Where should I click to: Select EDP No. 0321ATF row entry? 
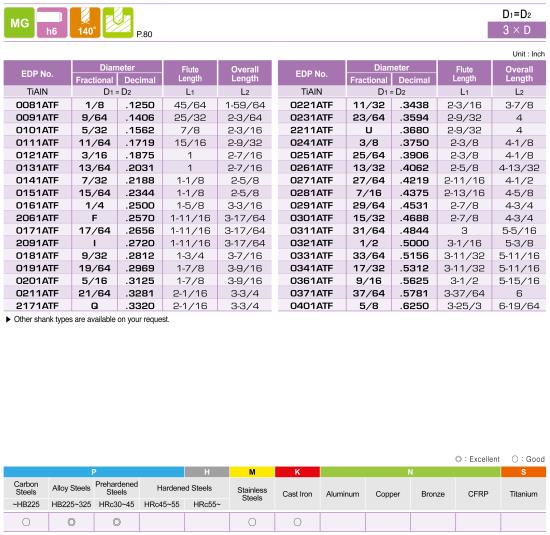(311, 243)
